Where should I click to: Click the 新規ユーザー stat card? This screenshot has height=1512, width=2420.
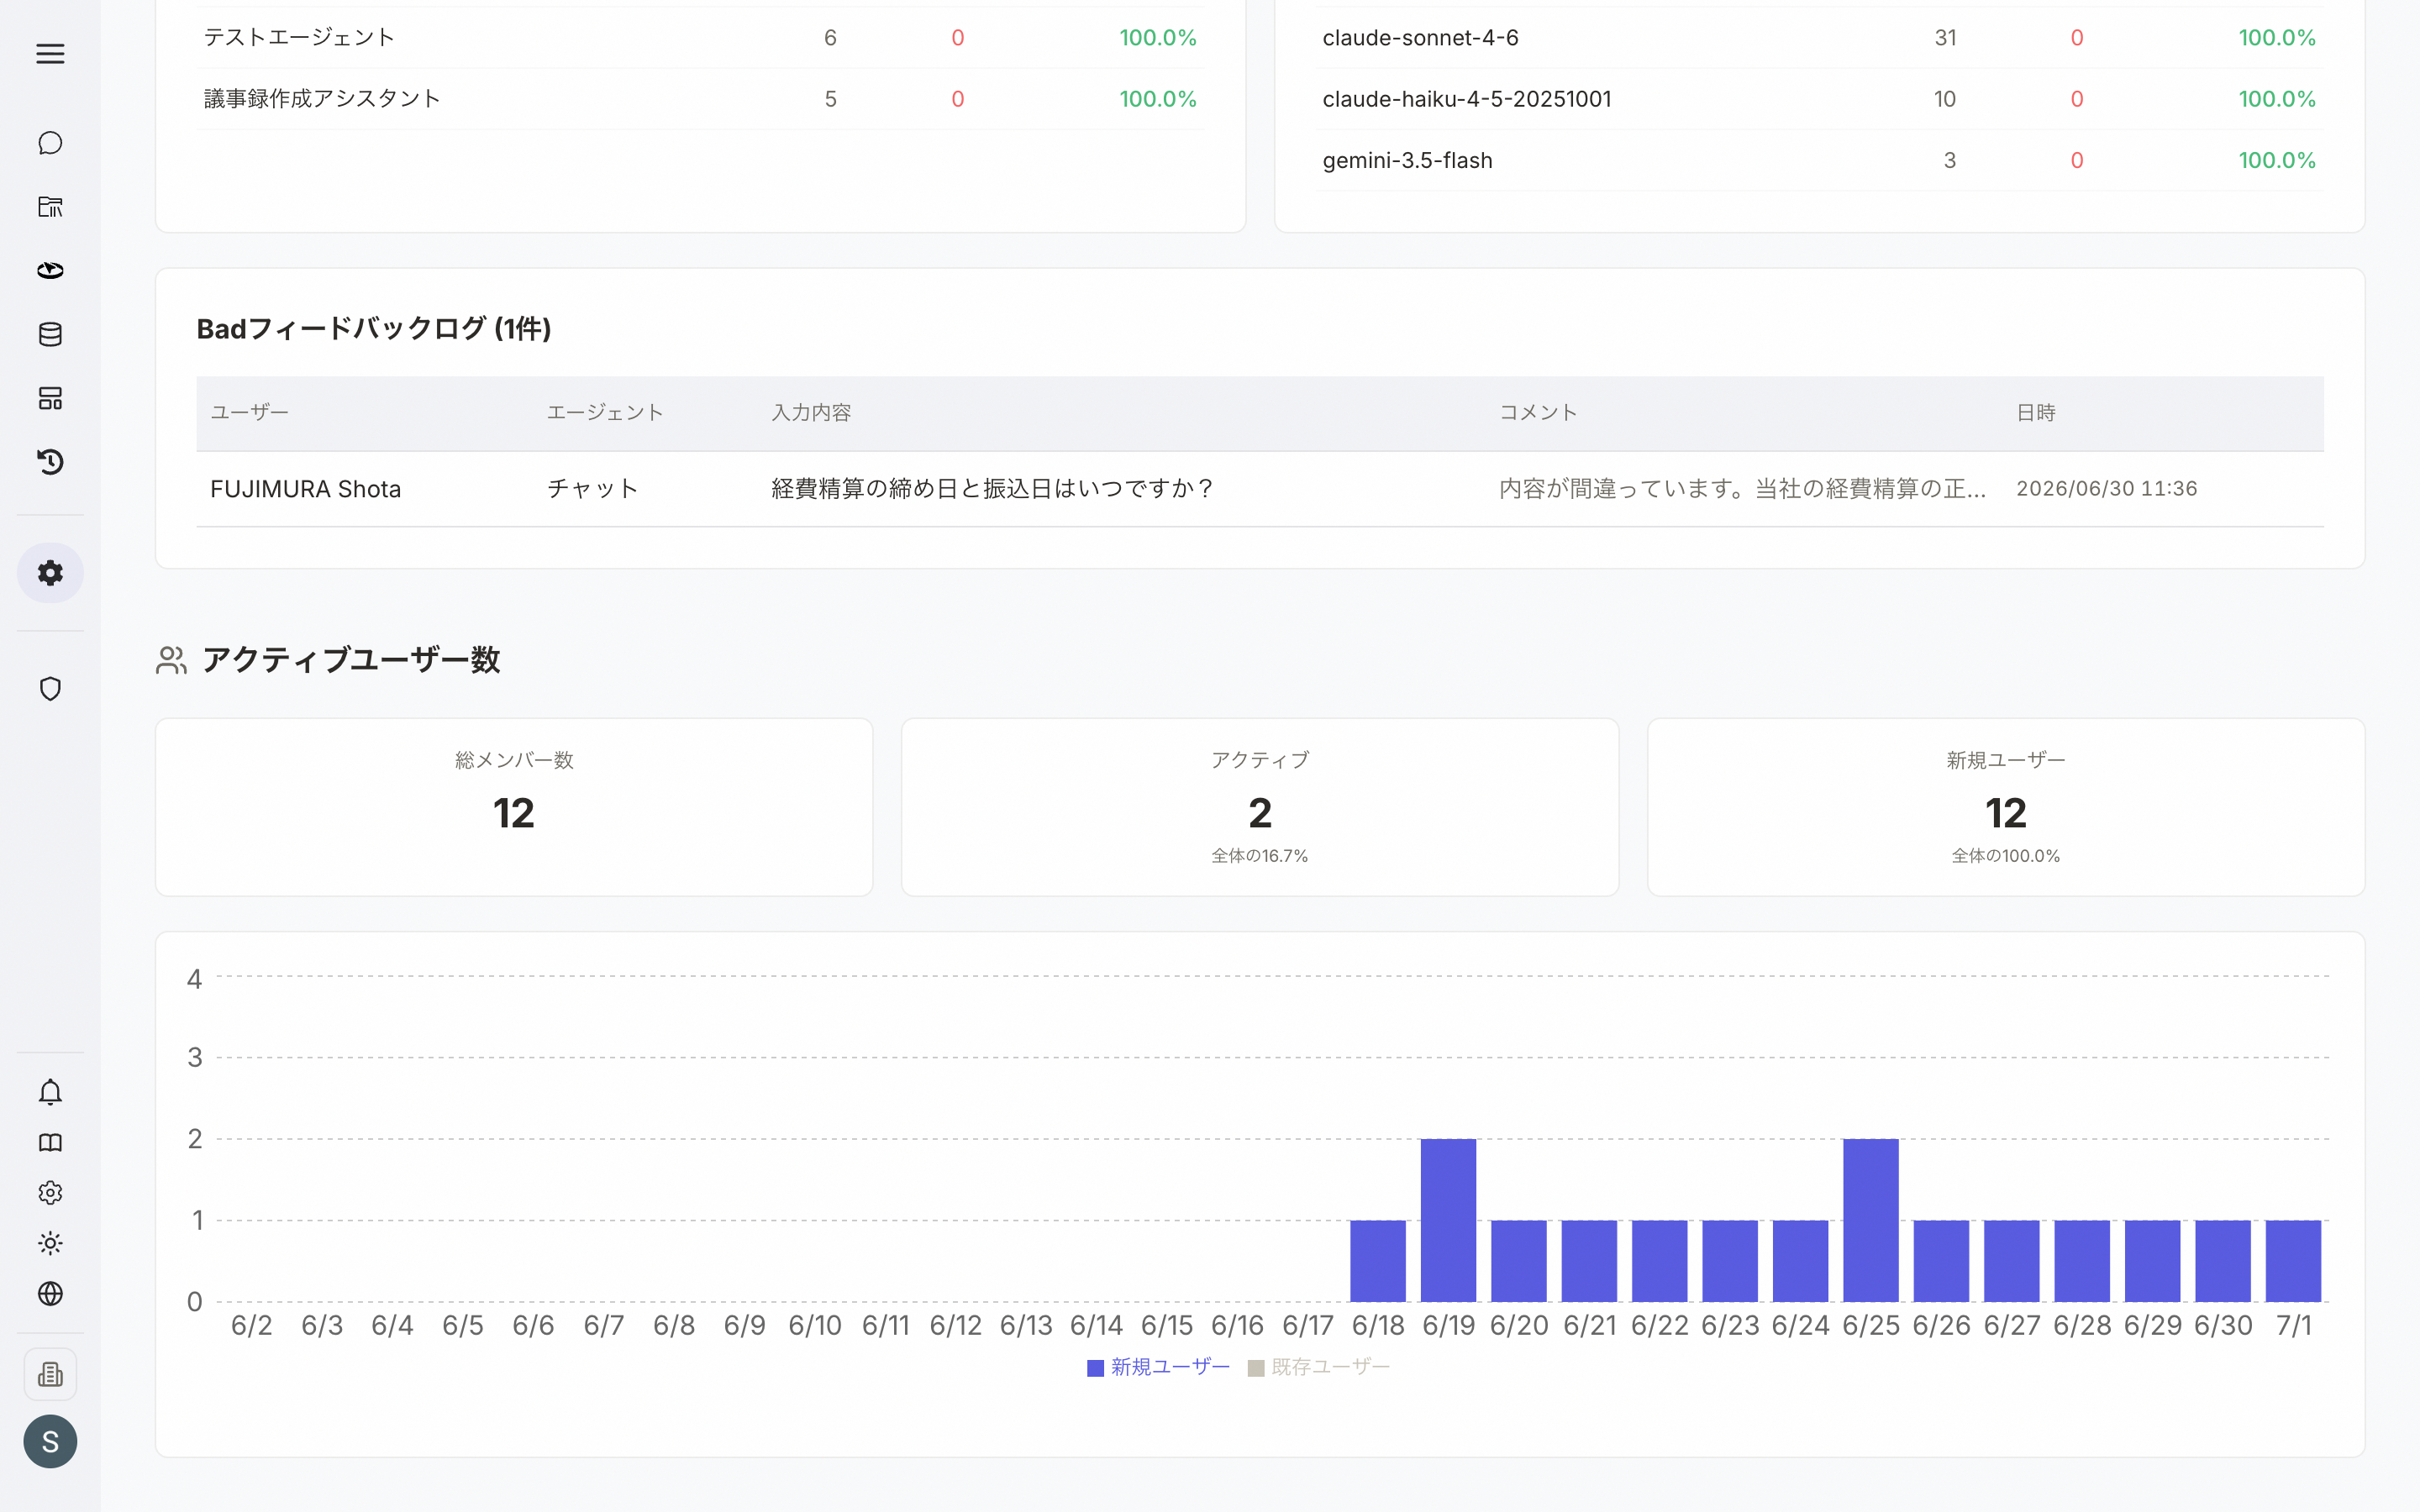[x=2006, y=807]
